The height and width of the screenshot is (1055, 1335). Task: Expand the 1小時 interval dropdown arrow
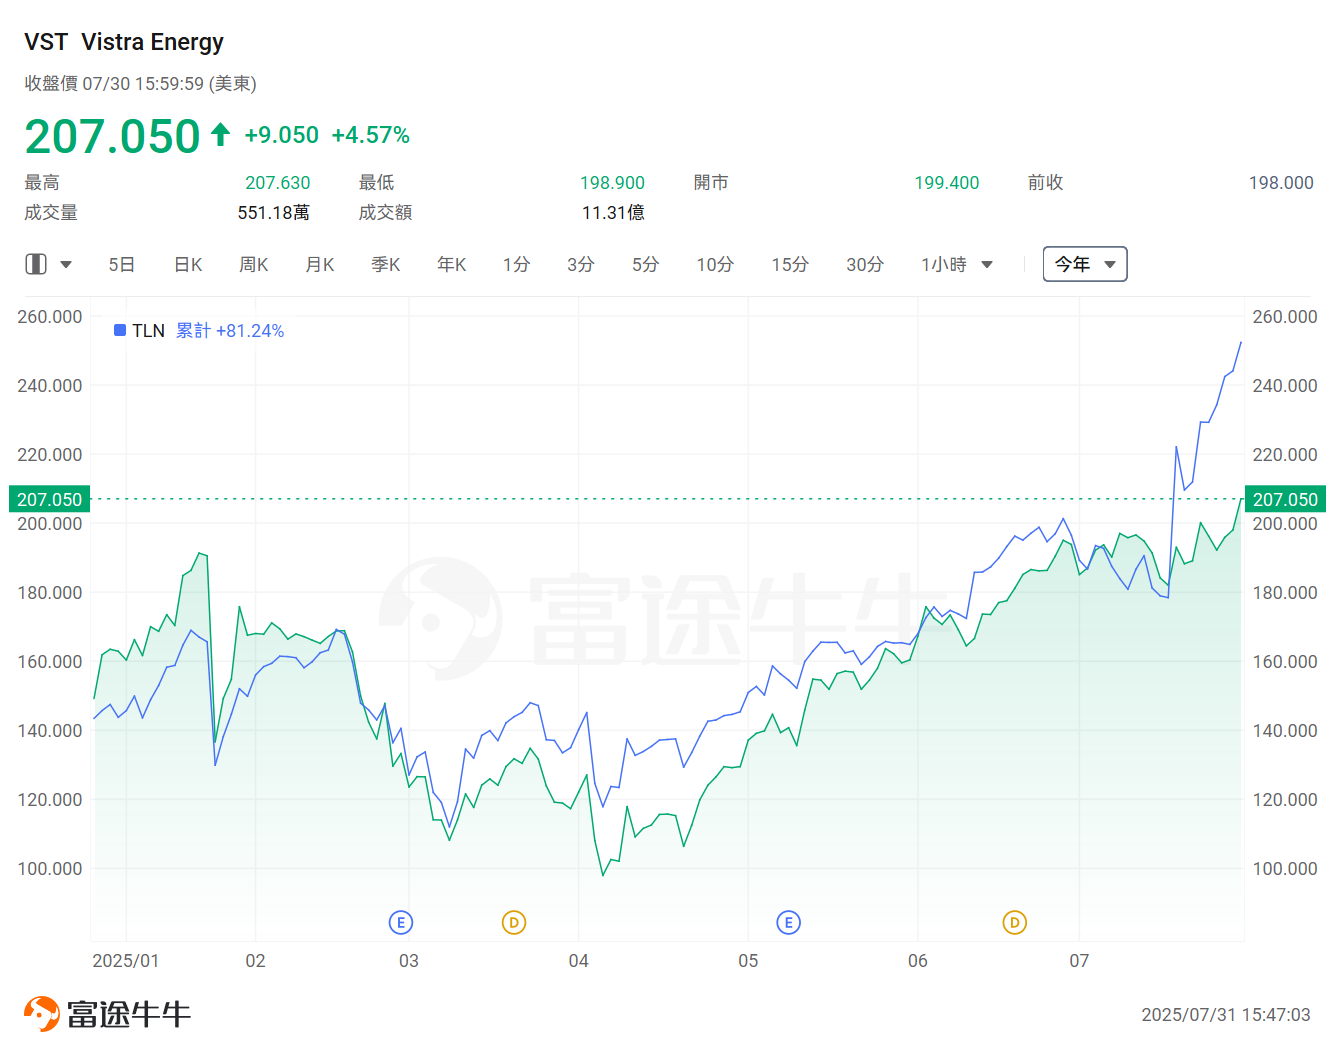pyautogui.click(x=987, y=265)
